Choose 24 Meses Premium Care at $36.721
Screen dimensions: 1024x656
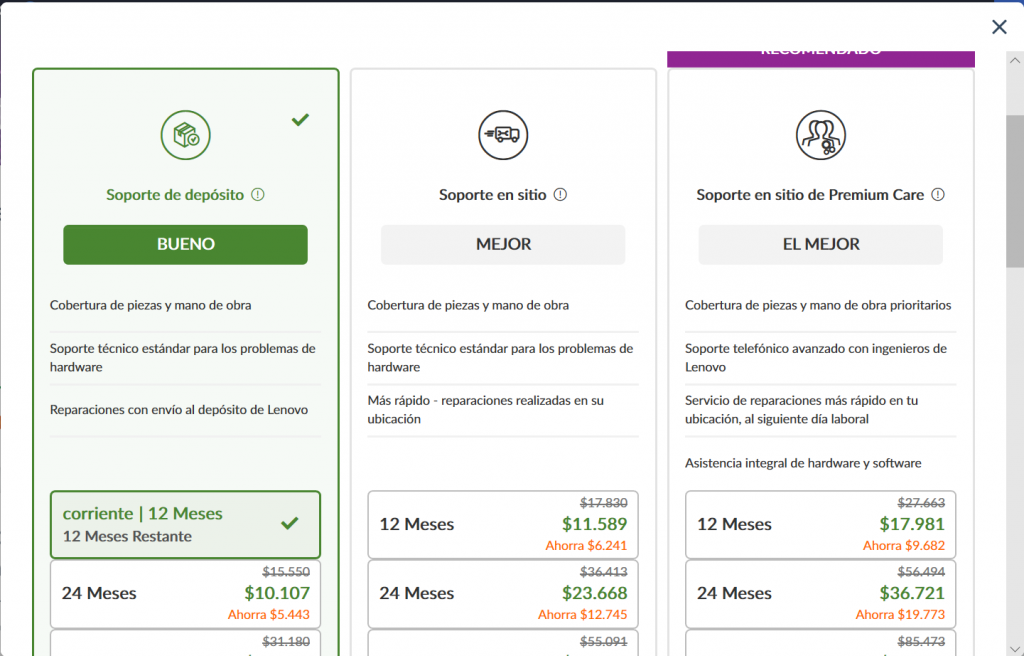(x=820, y=593)
